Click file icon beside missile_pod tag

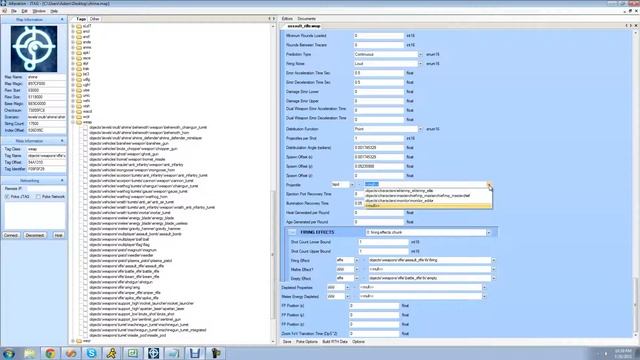point(85,335)
